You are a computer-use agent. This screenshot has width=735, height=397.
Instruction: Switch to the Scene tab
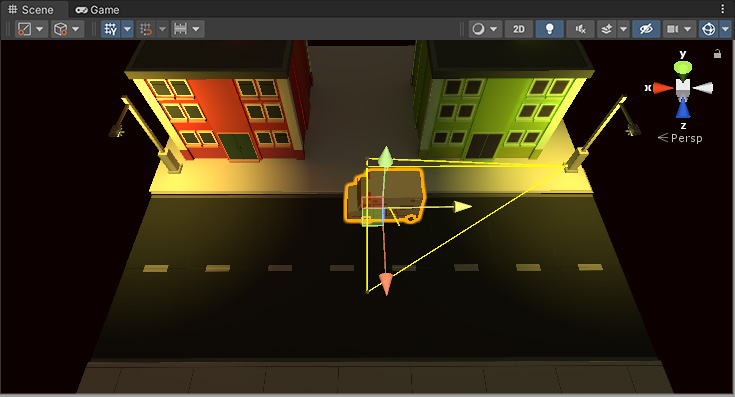click(x=31, y=9)
